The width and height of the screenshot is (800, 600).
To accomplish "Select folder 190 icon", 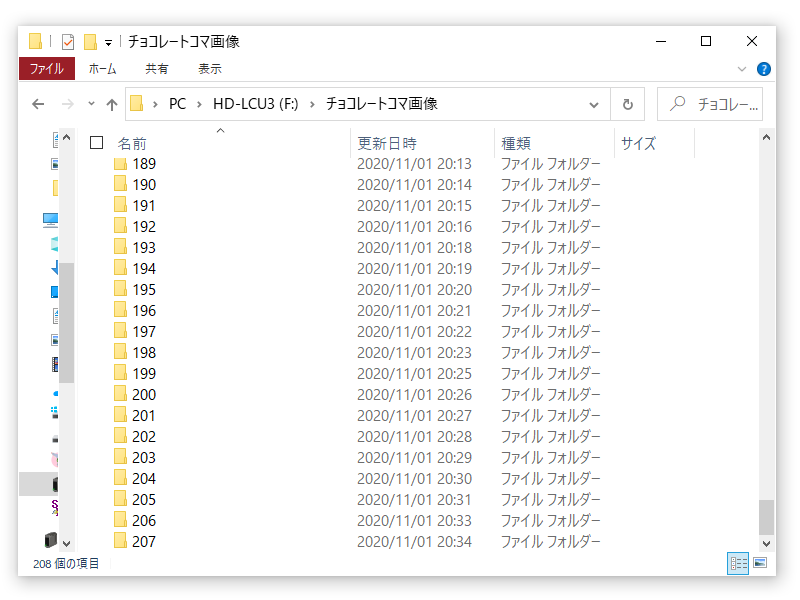I will coord(120,183).
